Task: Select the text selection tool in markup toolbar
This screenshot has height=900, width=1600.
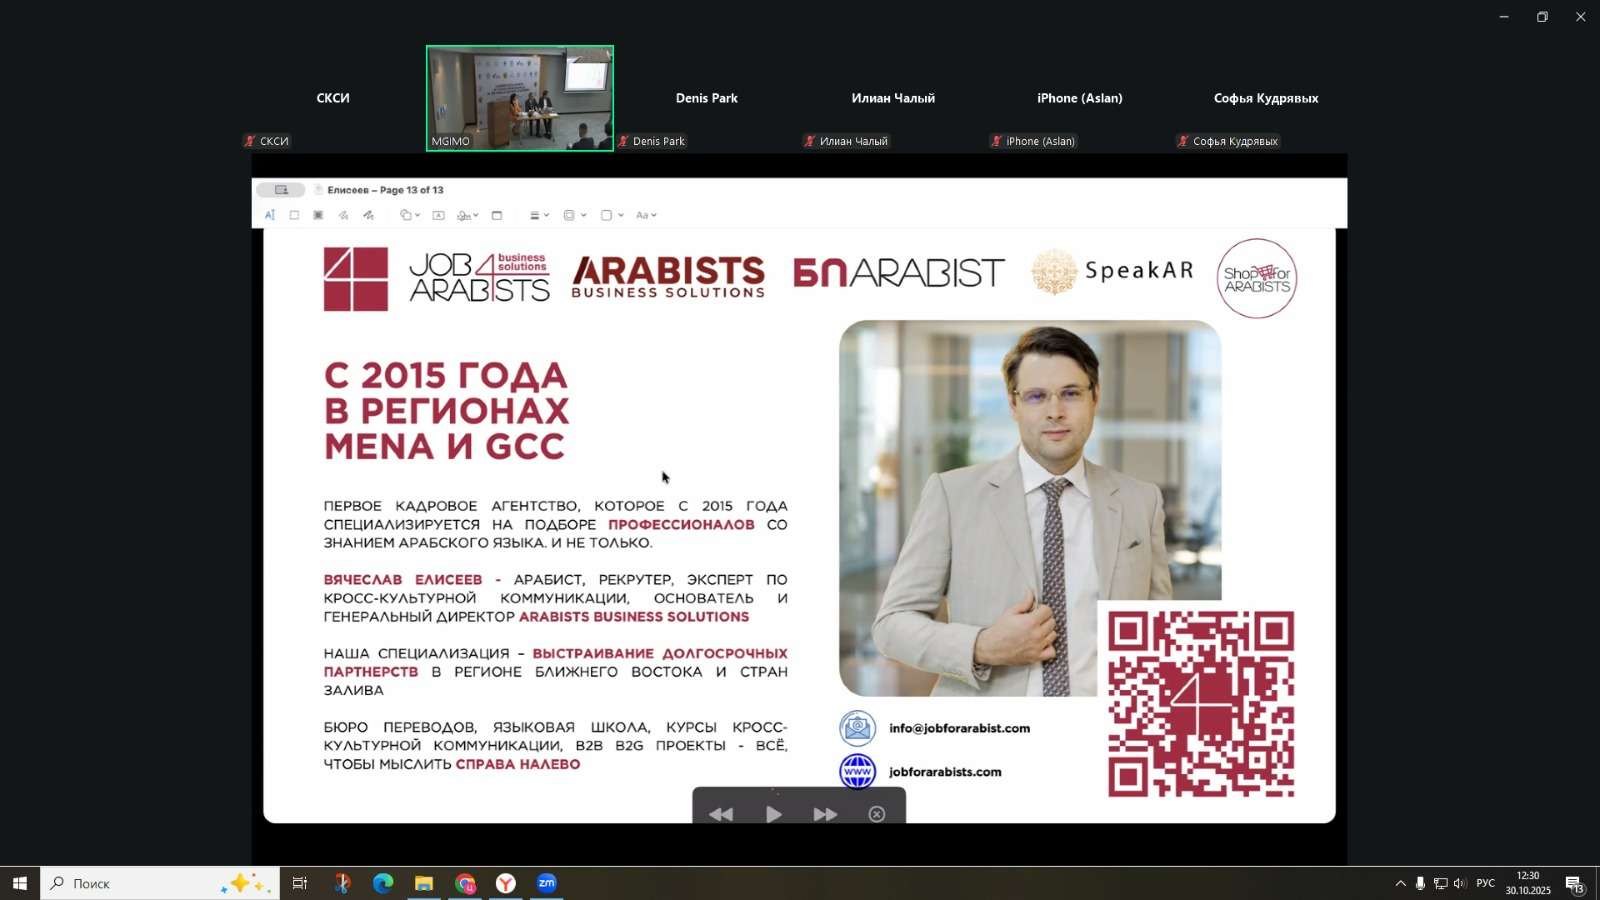Action: point(269,215)
